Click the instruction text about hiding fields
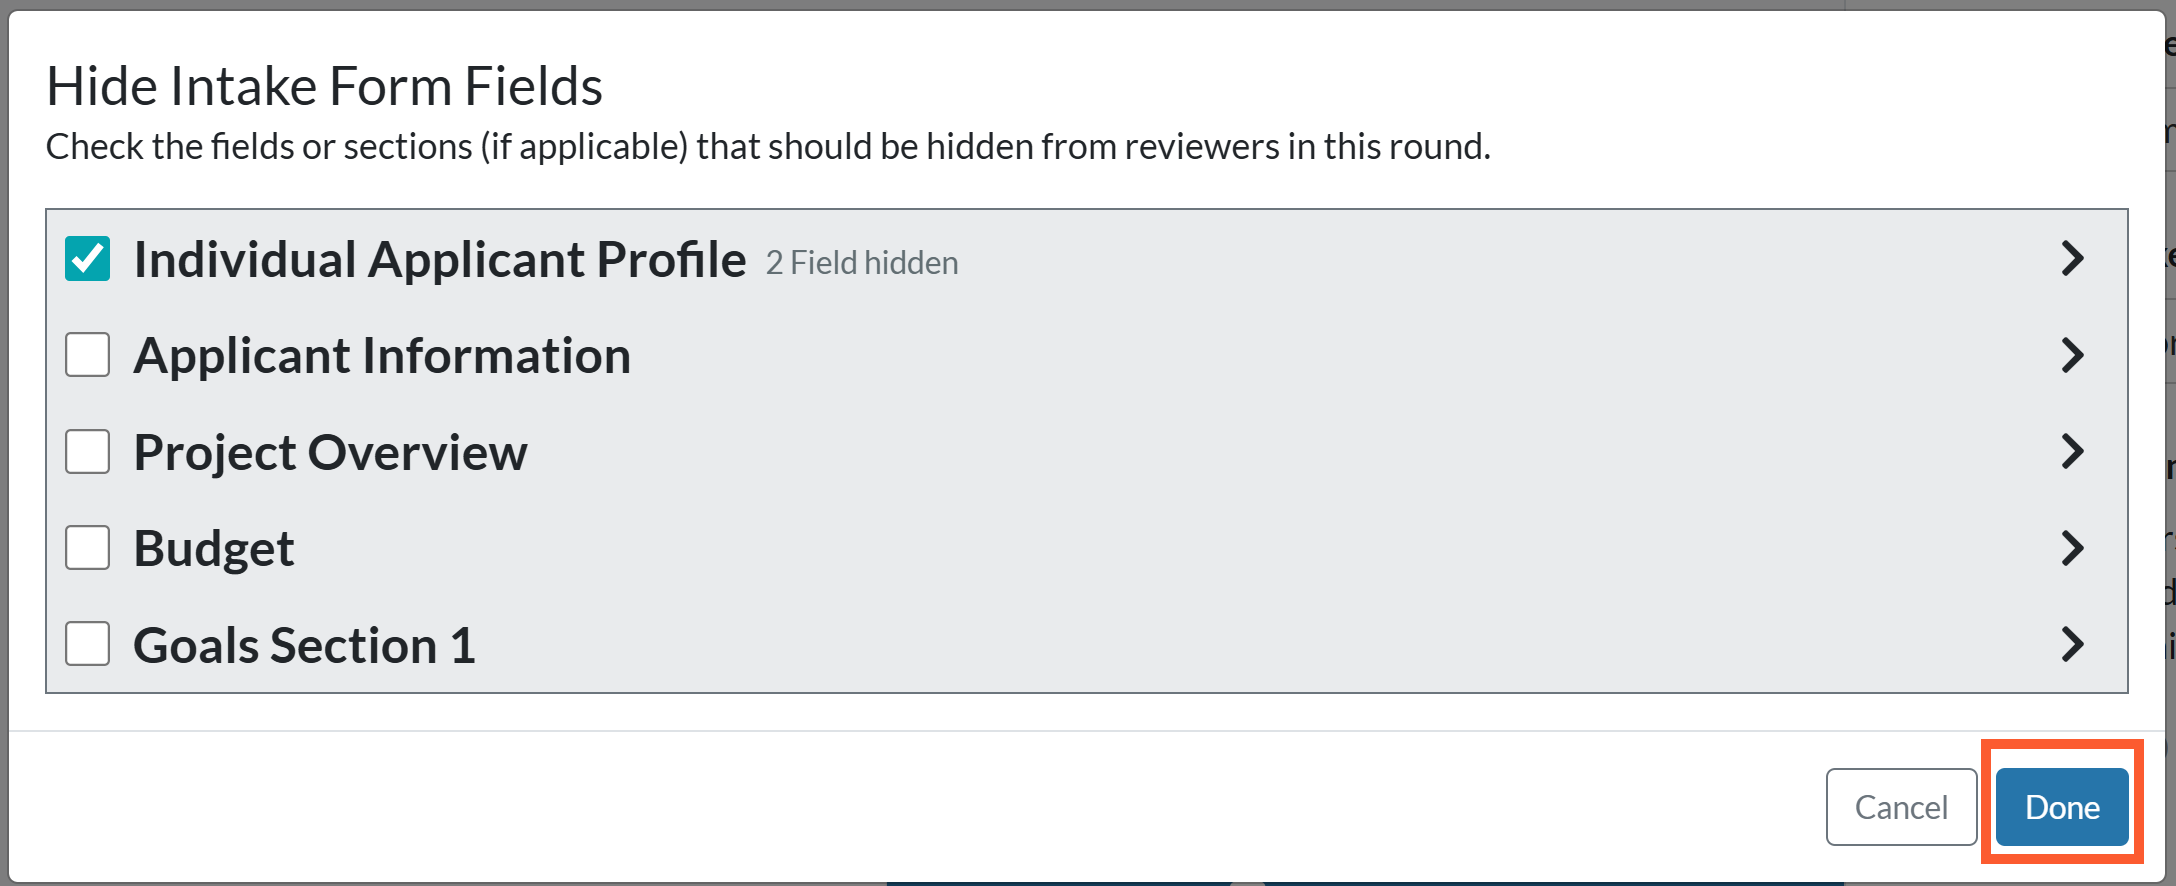 point(768,147)
